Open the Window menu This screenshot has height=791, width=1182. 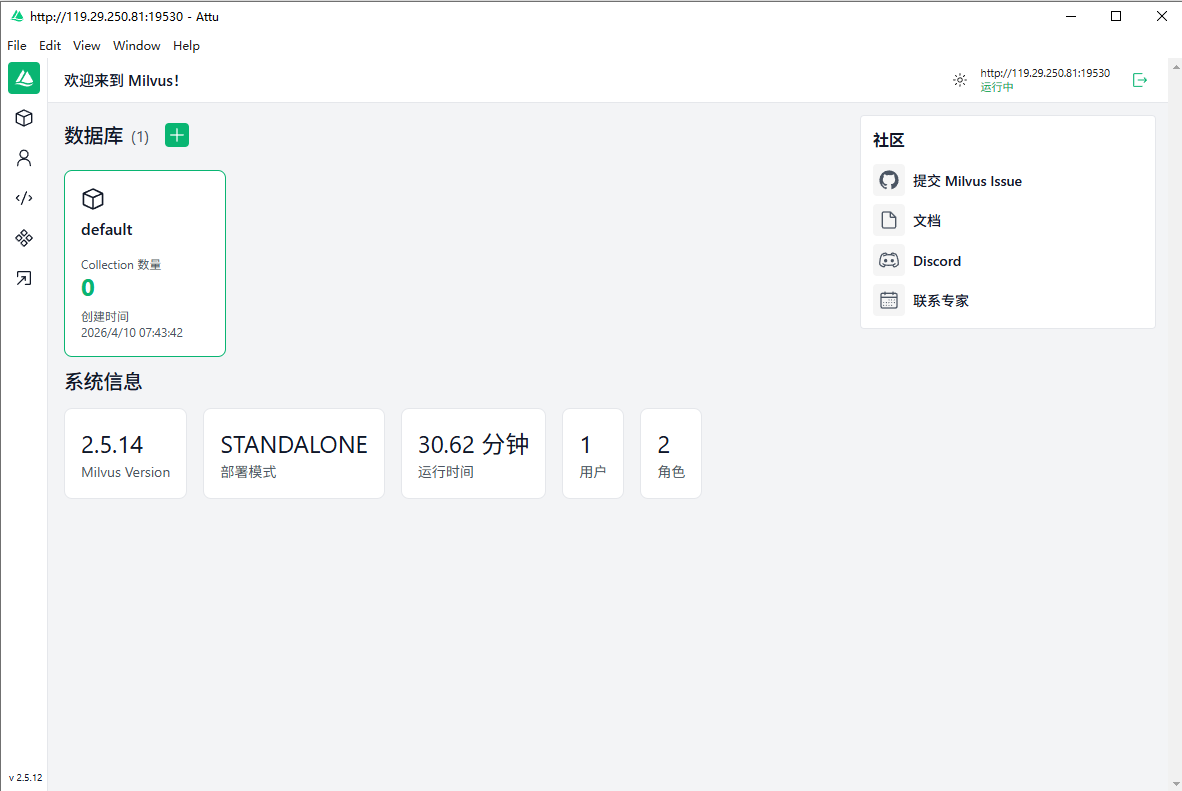(x=136, y=45)
